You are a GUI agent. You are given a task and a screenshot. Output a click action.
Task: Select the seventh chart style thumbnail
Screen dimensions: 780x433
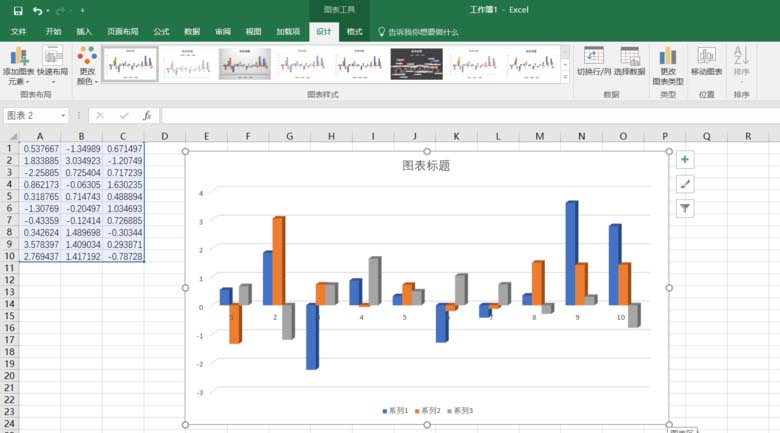(474, 64)
